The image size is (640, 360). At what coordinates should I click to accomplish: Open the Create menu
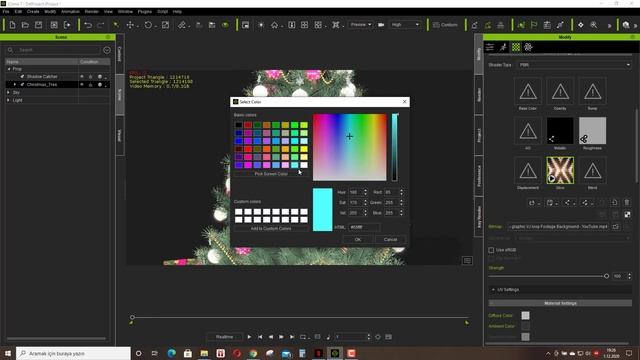tap(33, 11)
